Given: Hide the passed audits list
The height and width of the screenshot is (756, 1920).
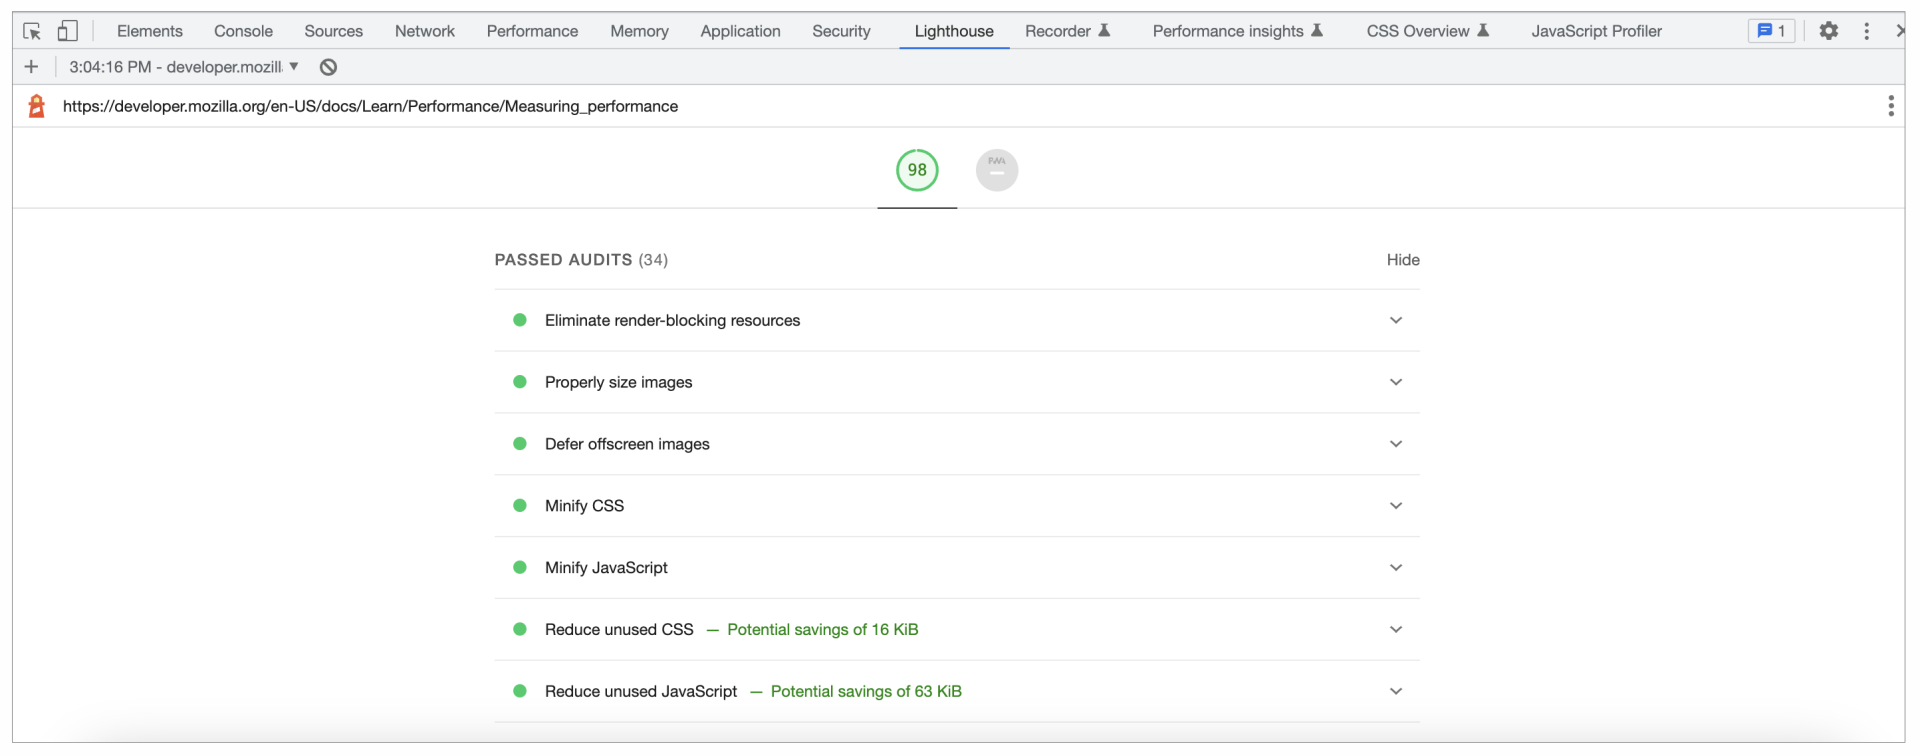Looking at the screenshot, I should click(x=1402, y=260).
